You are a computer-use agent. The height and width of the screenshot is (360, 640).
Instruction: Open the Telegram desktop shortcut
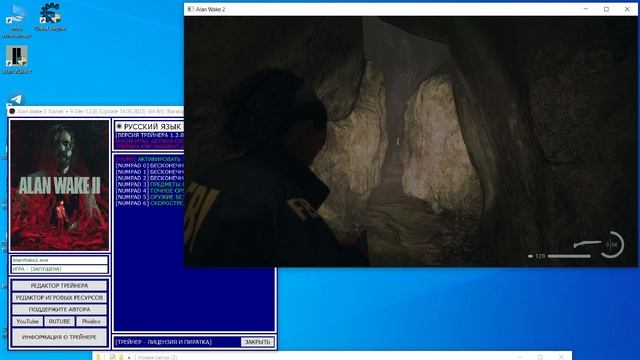point(16,99)
